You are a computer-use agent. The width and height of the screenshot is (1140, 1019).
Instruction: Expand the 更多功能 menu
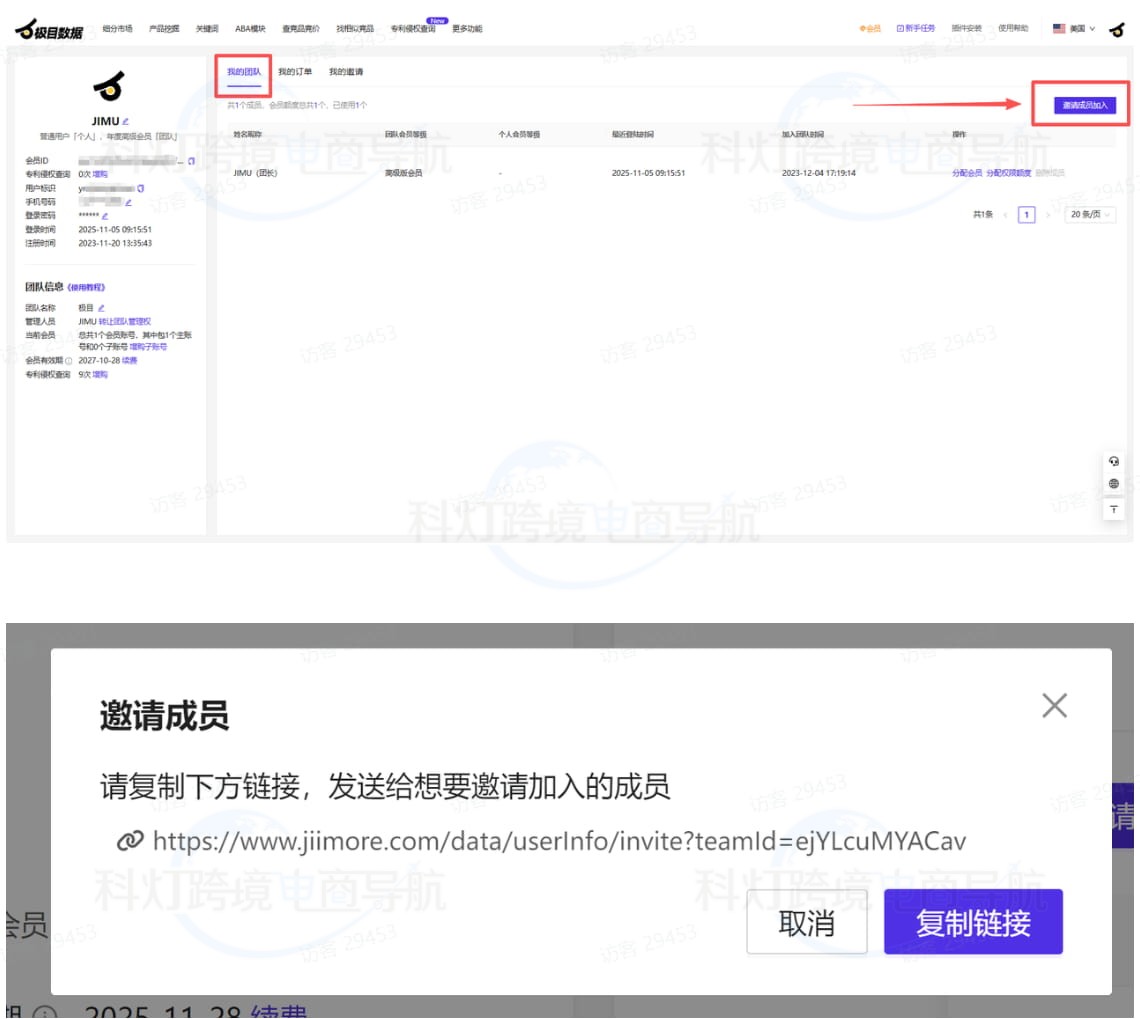tap(468, 29)
